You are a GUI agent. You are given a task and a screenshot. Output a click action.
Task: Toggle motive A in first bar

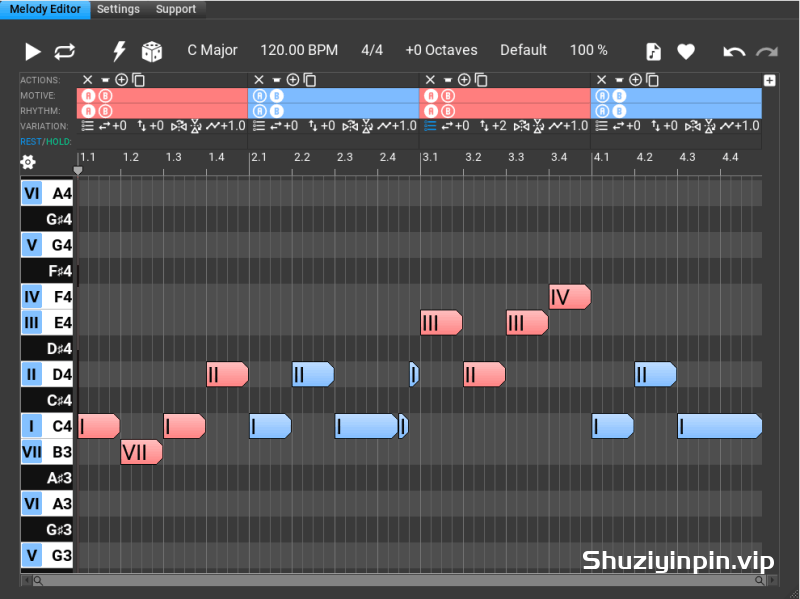click(x=88, y=95)
